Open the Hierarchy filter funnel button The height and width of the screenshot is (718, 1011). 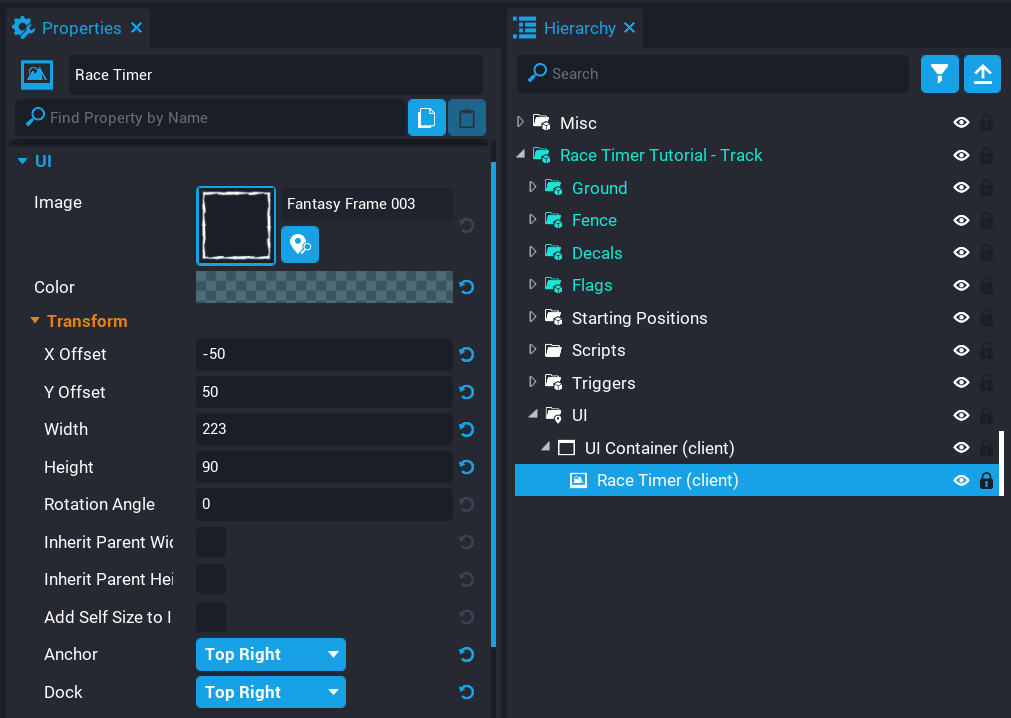pyautogui.click(x=939, y=74)
